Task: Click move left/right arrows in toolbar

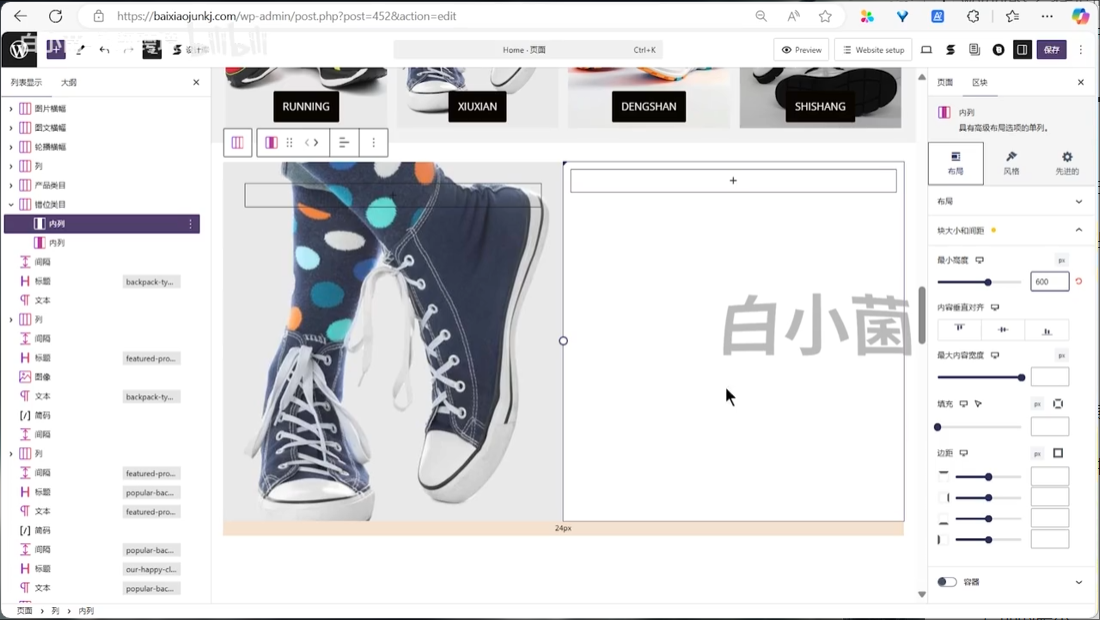Action: [311, 143]
